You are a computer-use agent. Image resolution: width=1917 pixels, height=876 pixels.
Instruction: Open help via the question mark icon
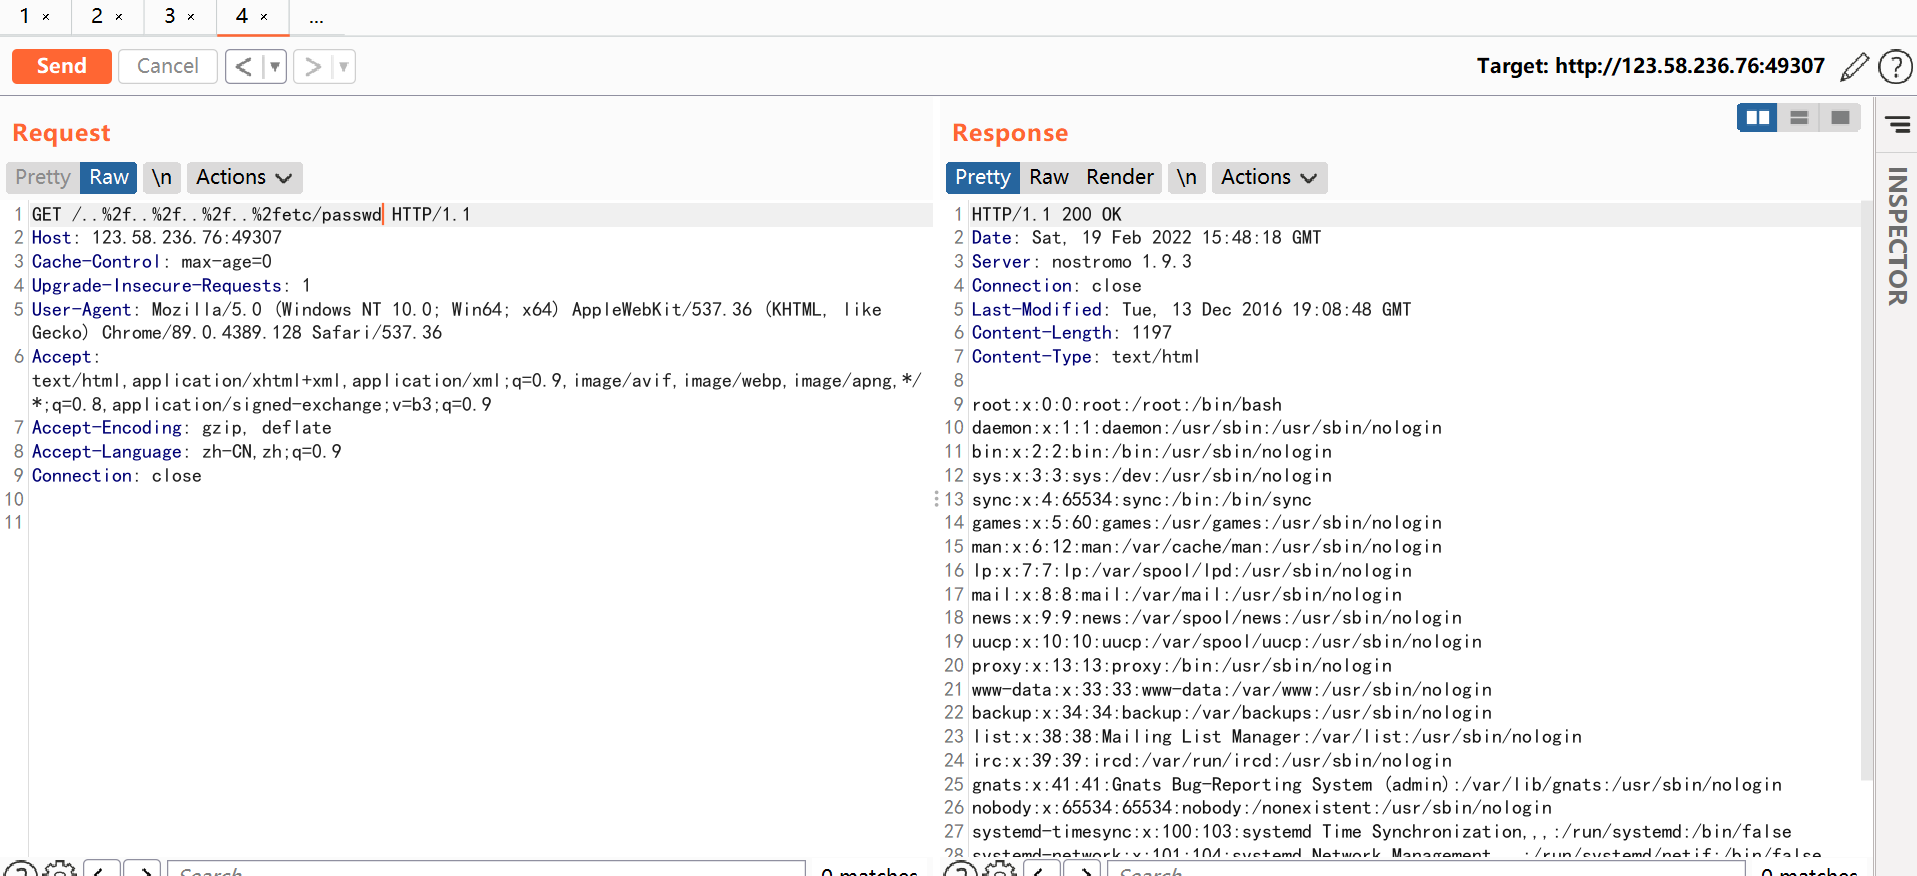(1895, 67)
